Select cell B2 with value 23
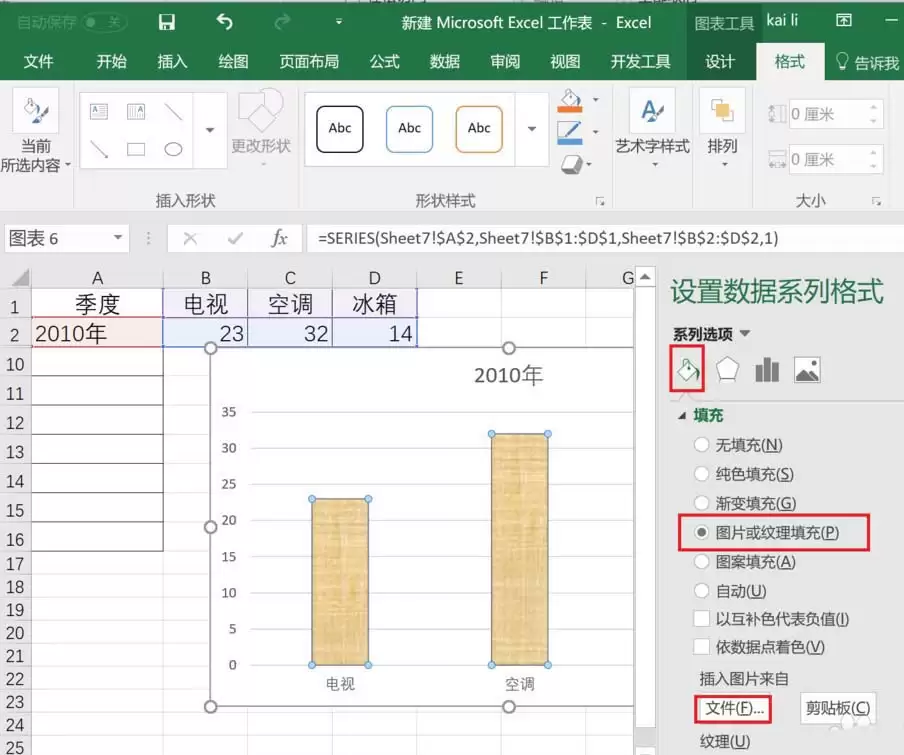The image size is (904, 755). point(205,333)
